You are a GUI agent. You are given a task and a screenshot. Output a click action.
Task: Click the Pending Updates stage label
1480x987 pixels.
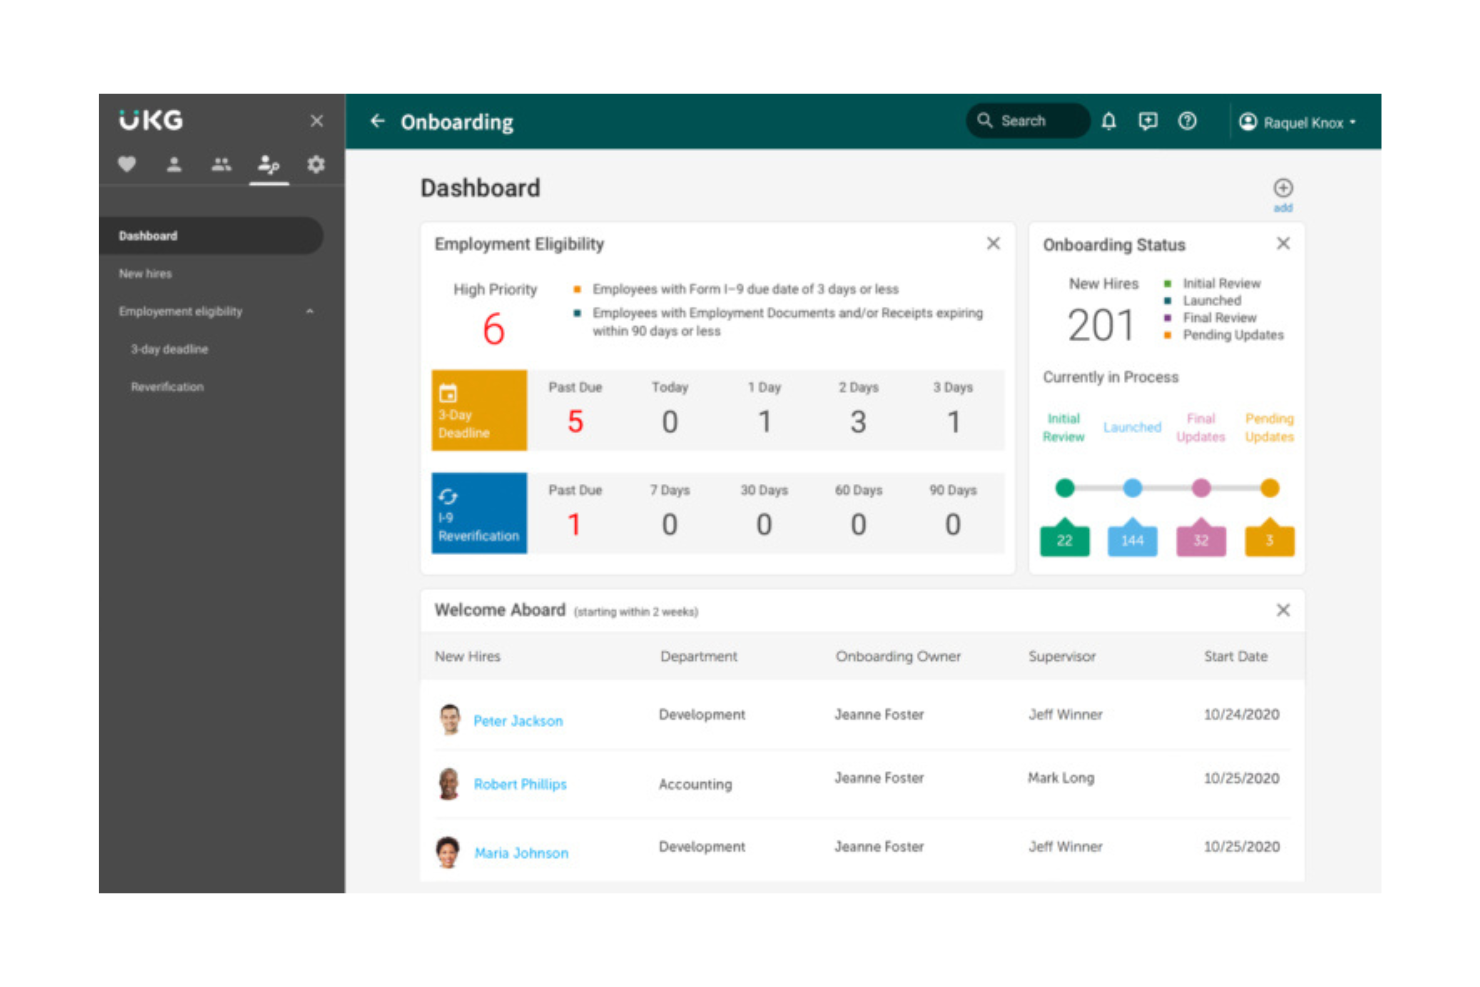[x=1269, y=428]
